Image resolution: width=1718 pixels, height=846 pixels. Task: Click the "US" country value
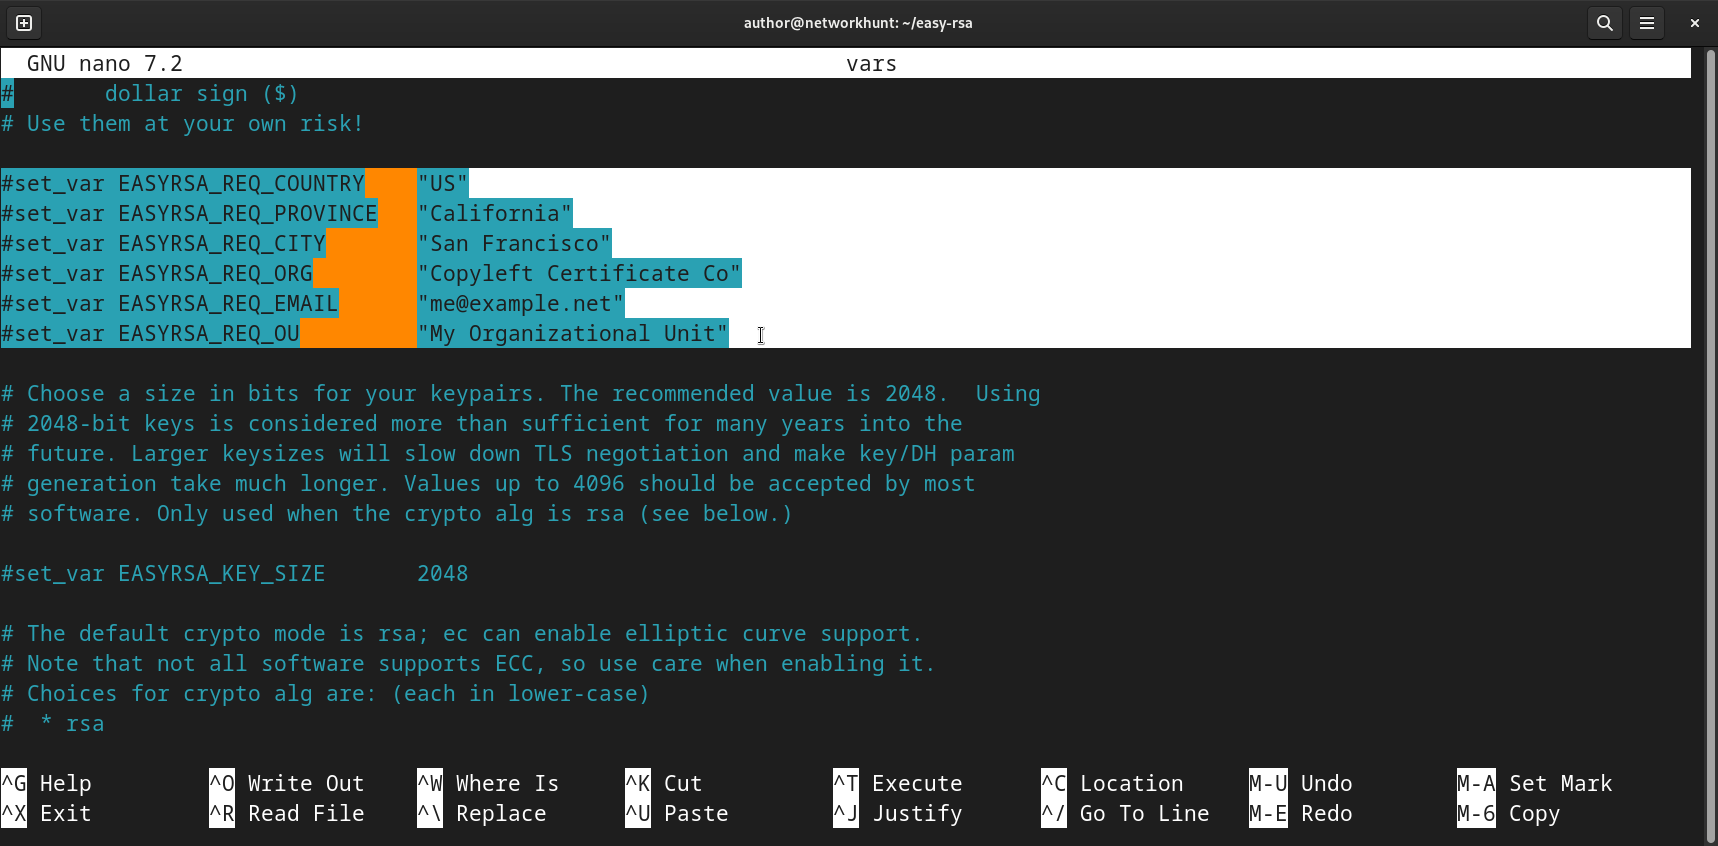443,184
